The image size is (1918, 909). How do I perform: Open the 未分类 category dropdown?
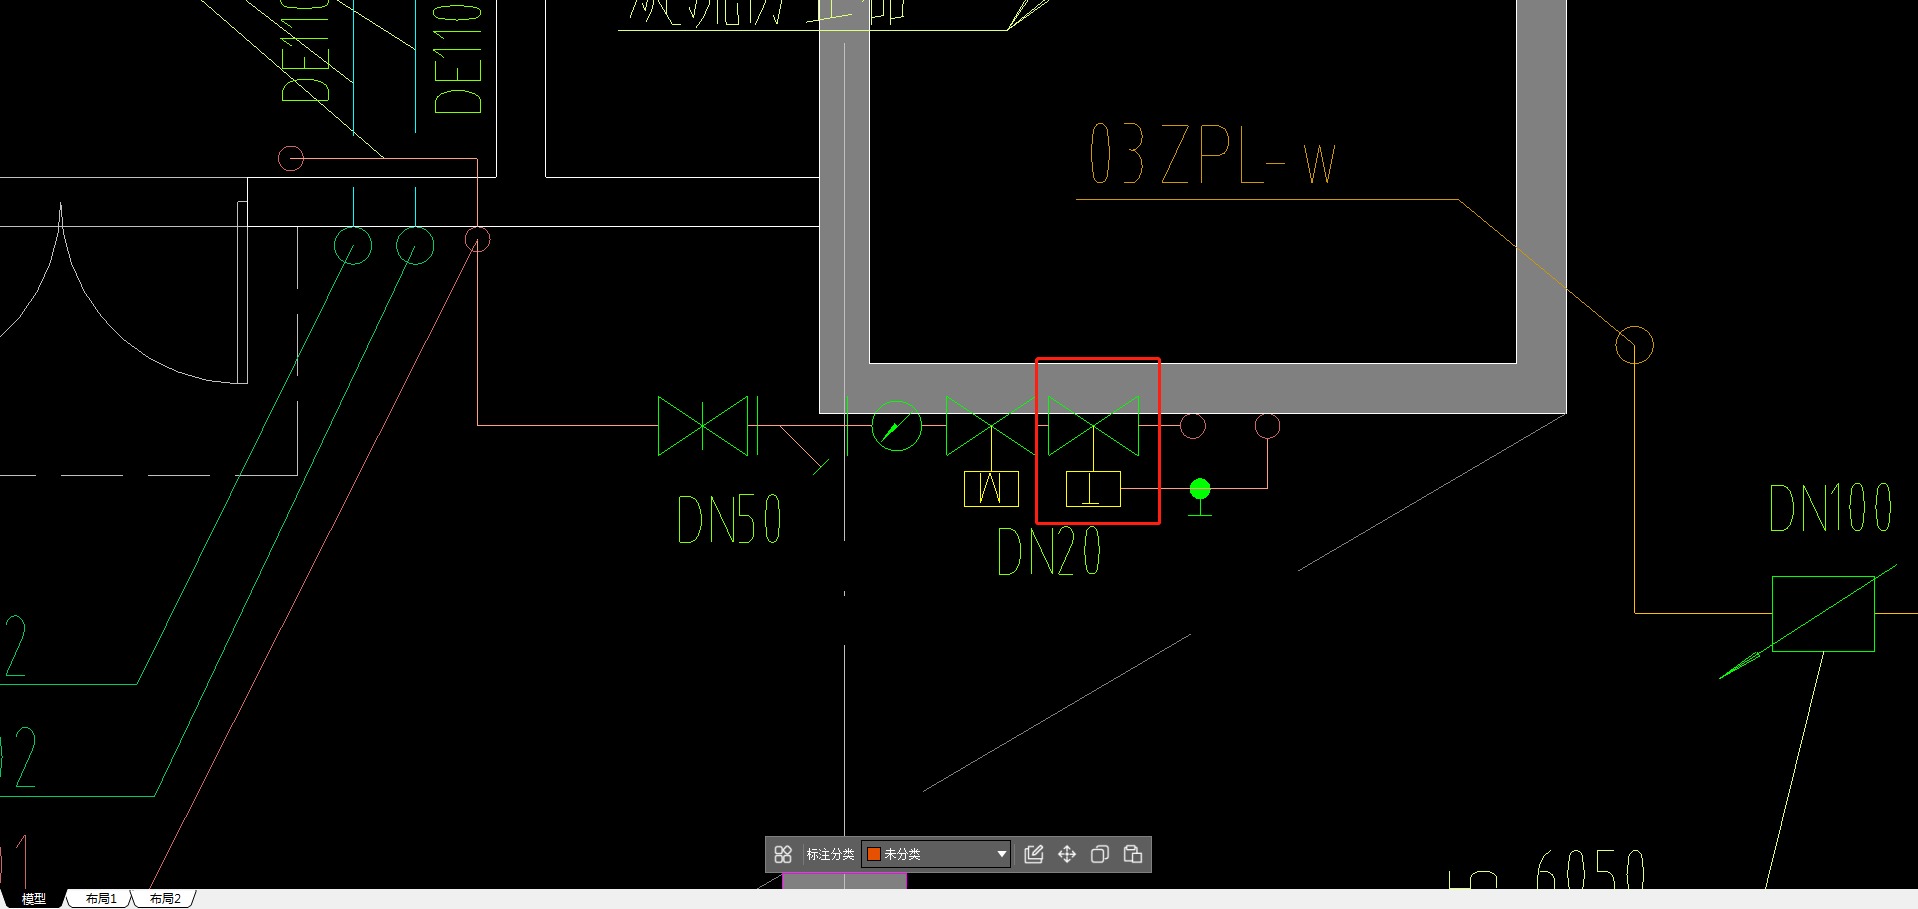936,854
